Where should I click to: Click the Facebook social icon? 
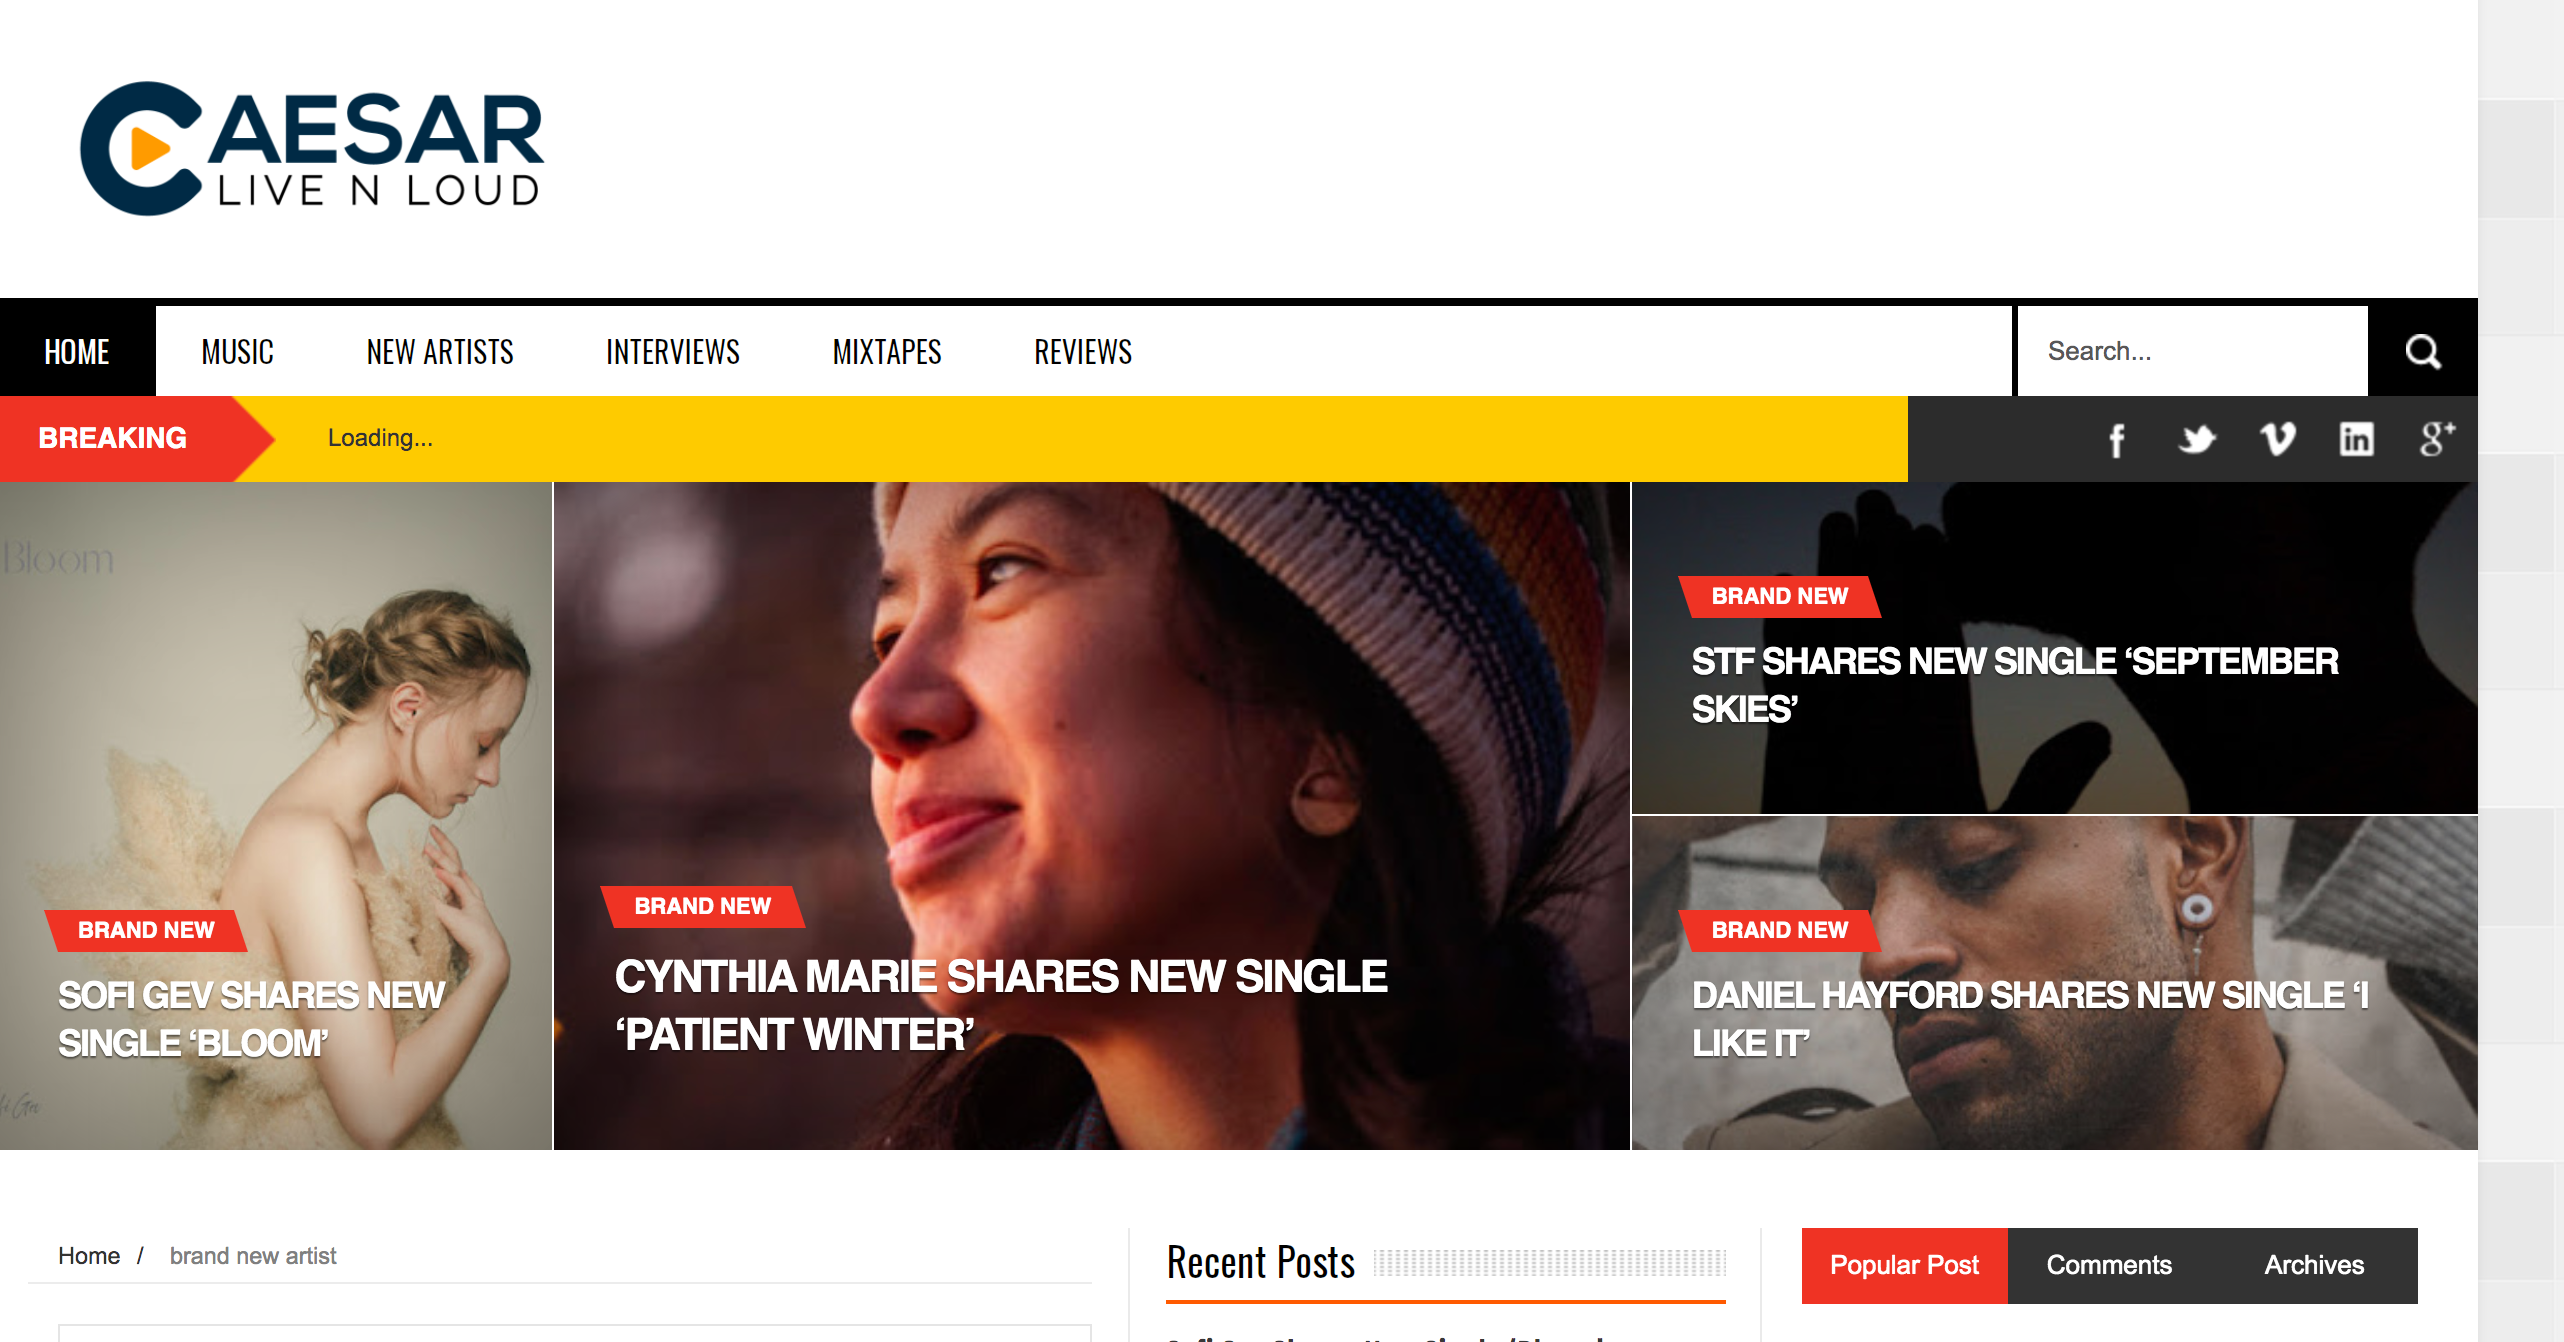[x=2116, y=440]
